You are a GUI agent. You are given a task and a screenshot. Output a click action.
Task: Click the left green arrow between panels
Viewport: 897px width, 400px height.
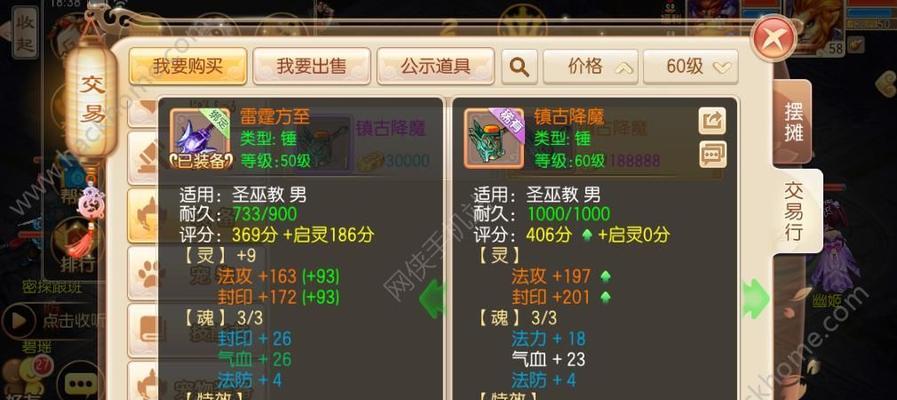point(431,298)
